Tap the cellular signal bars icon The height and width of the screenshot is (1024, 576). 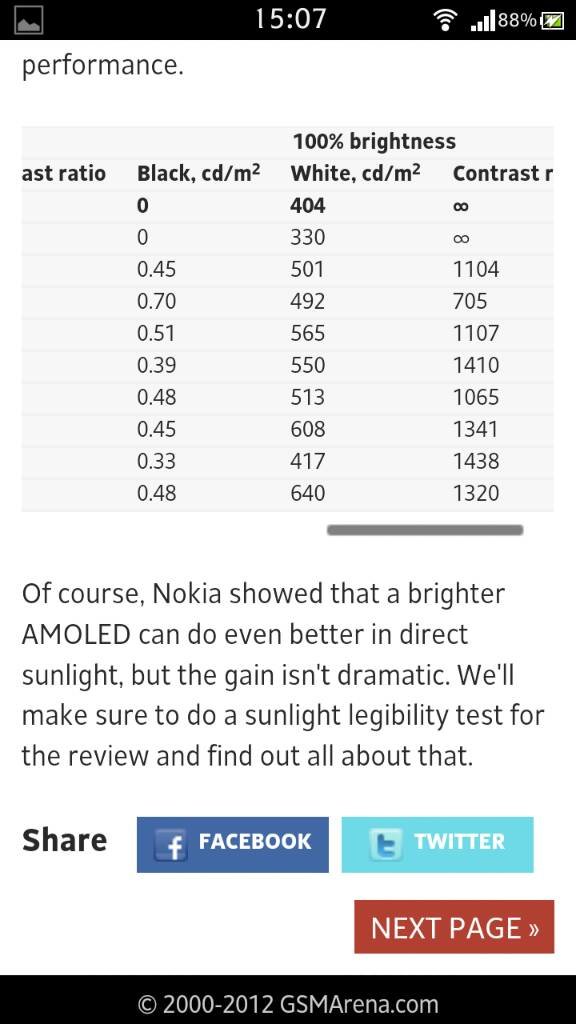click(x=483, y=21)
